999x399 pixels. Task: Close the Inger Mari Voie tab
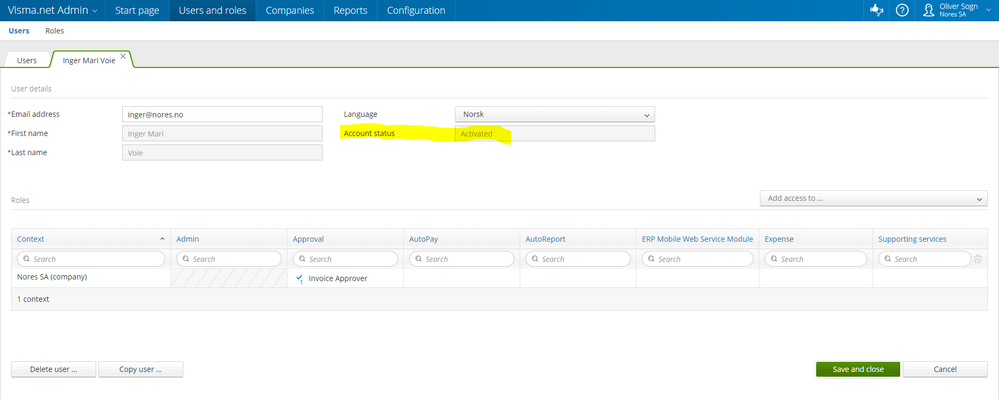(123, 56)
